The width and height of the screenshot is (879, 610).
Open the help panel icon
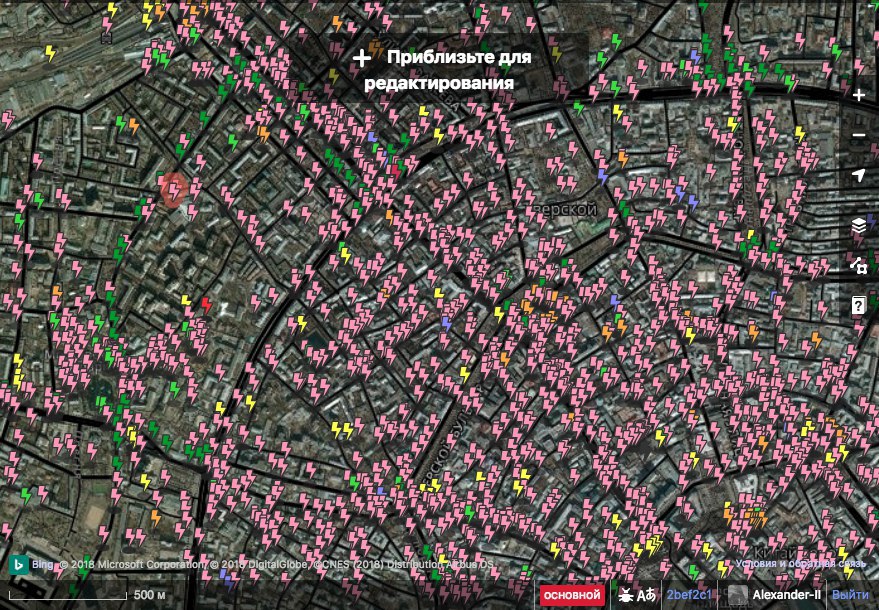tap(858, 306)
